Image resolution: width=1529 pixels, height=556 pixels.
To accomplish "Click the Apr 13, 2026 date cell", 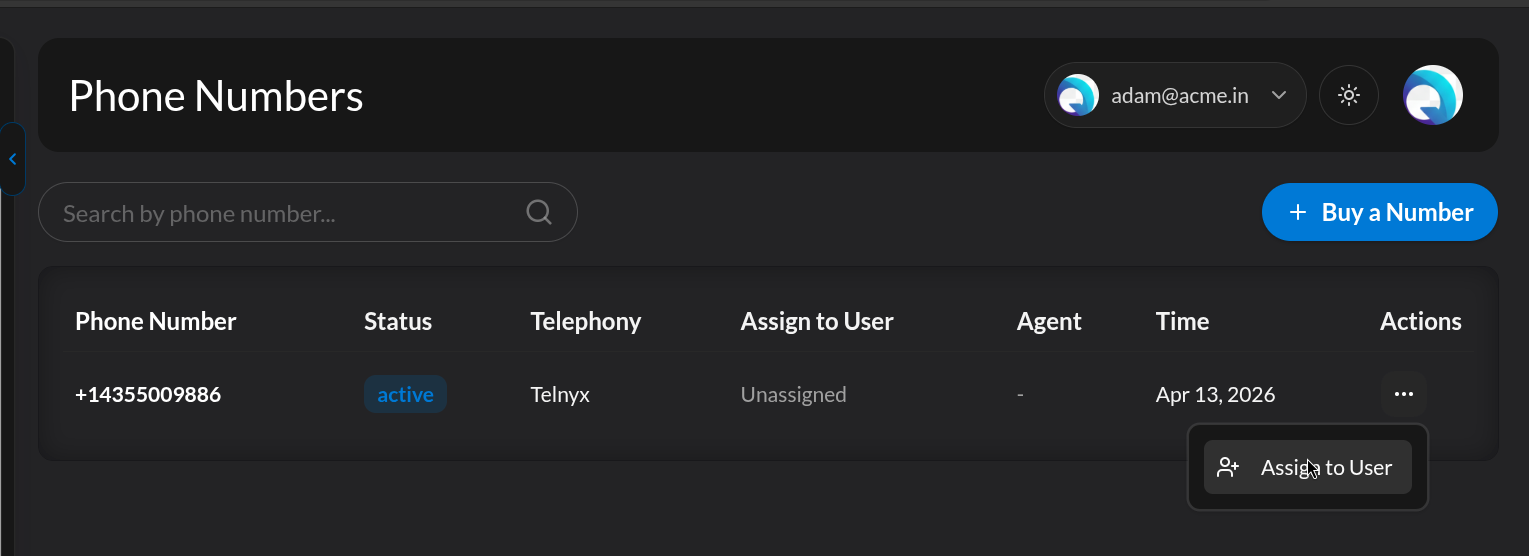I will [1215, 394].
